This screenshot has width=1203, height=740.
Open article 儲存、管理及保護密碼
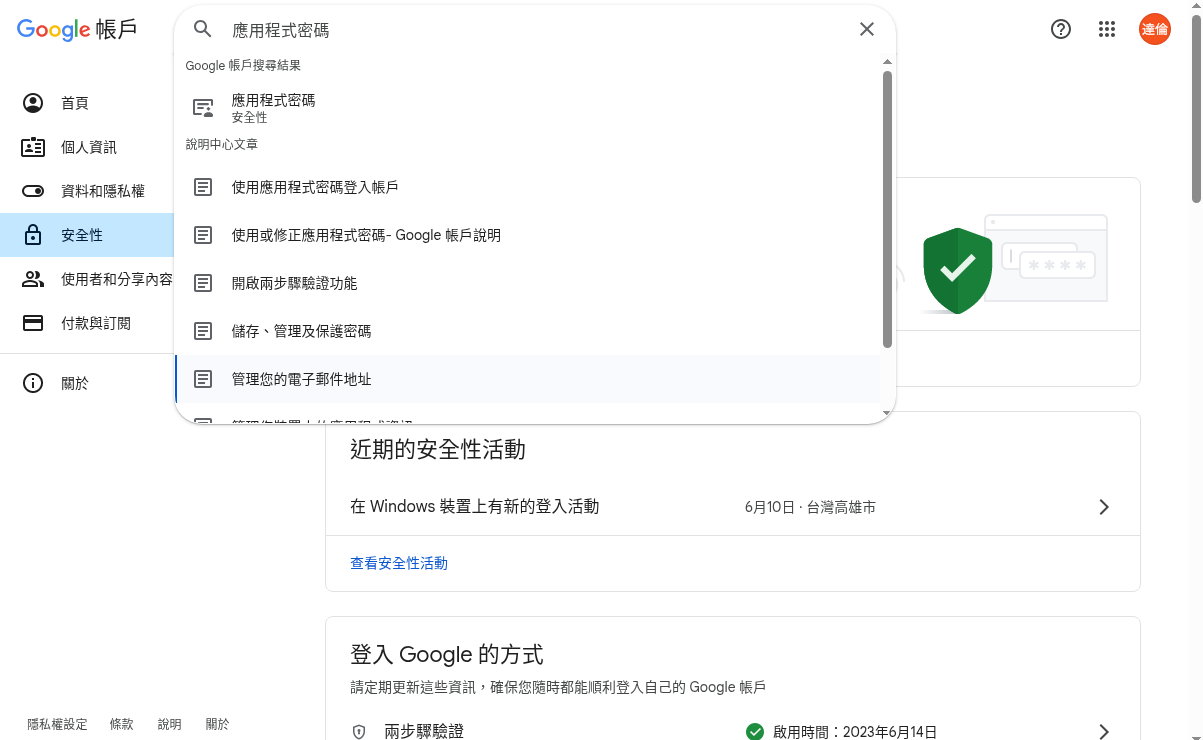(528, 331)
